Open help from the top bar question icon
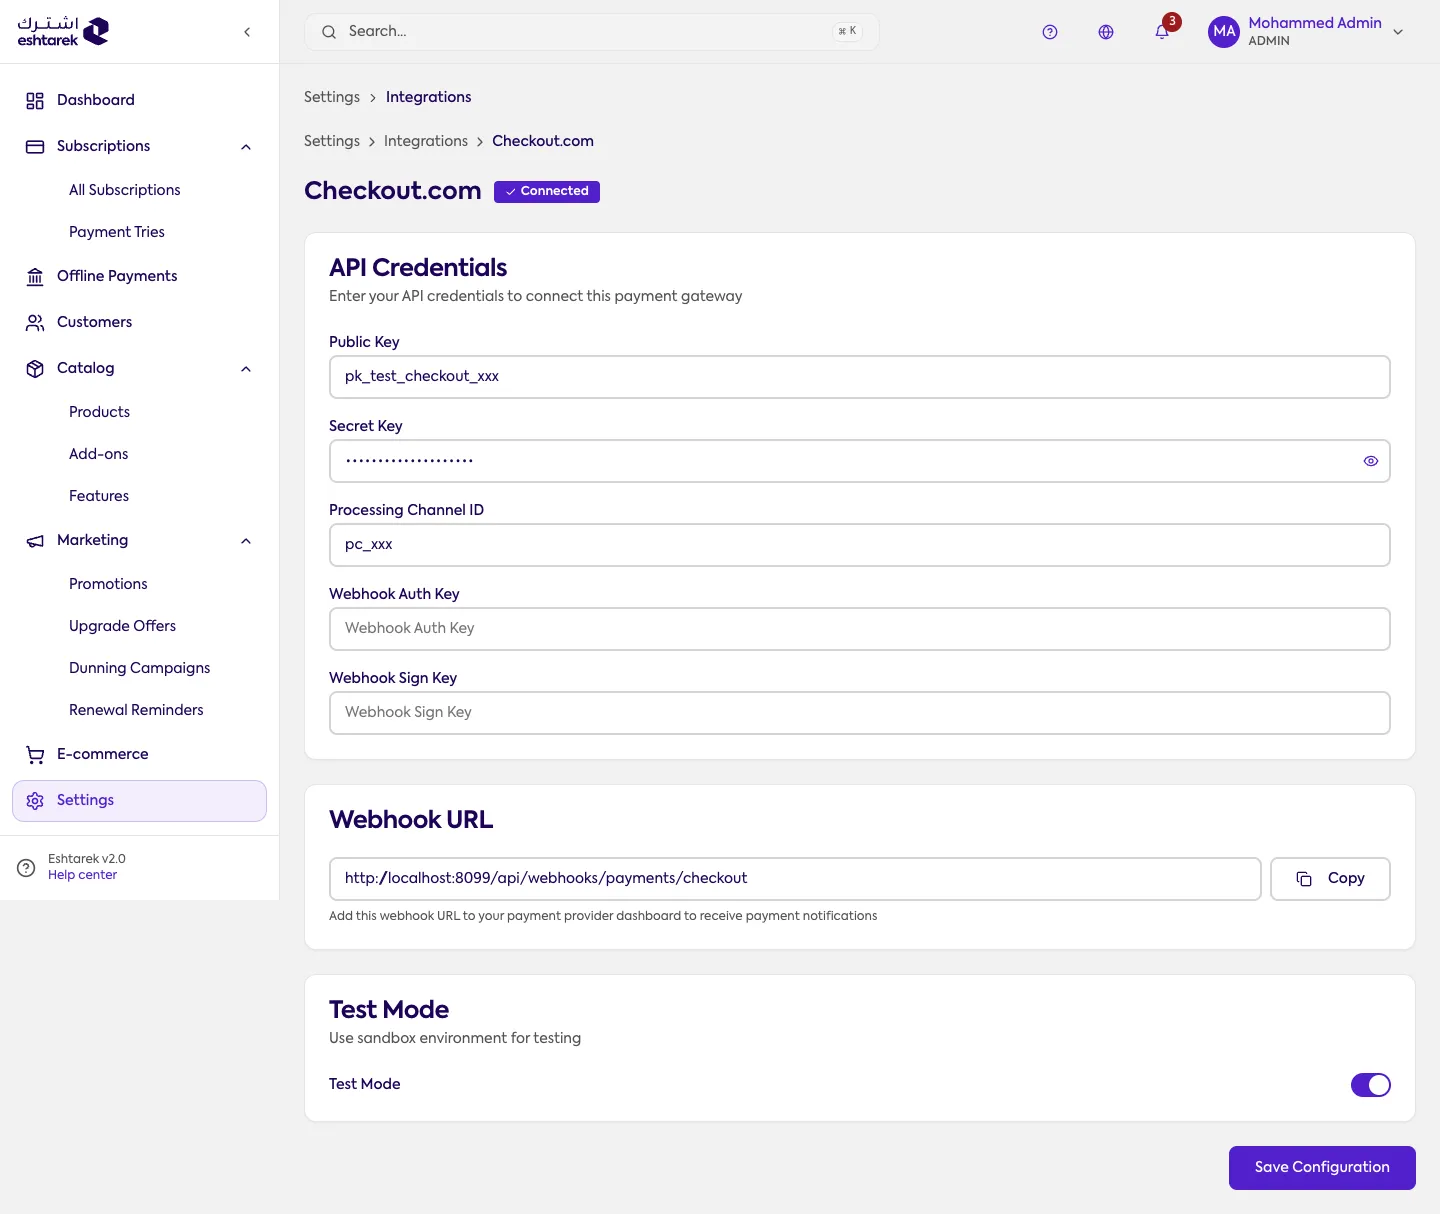 [x=1050, y=32]
